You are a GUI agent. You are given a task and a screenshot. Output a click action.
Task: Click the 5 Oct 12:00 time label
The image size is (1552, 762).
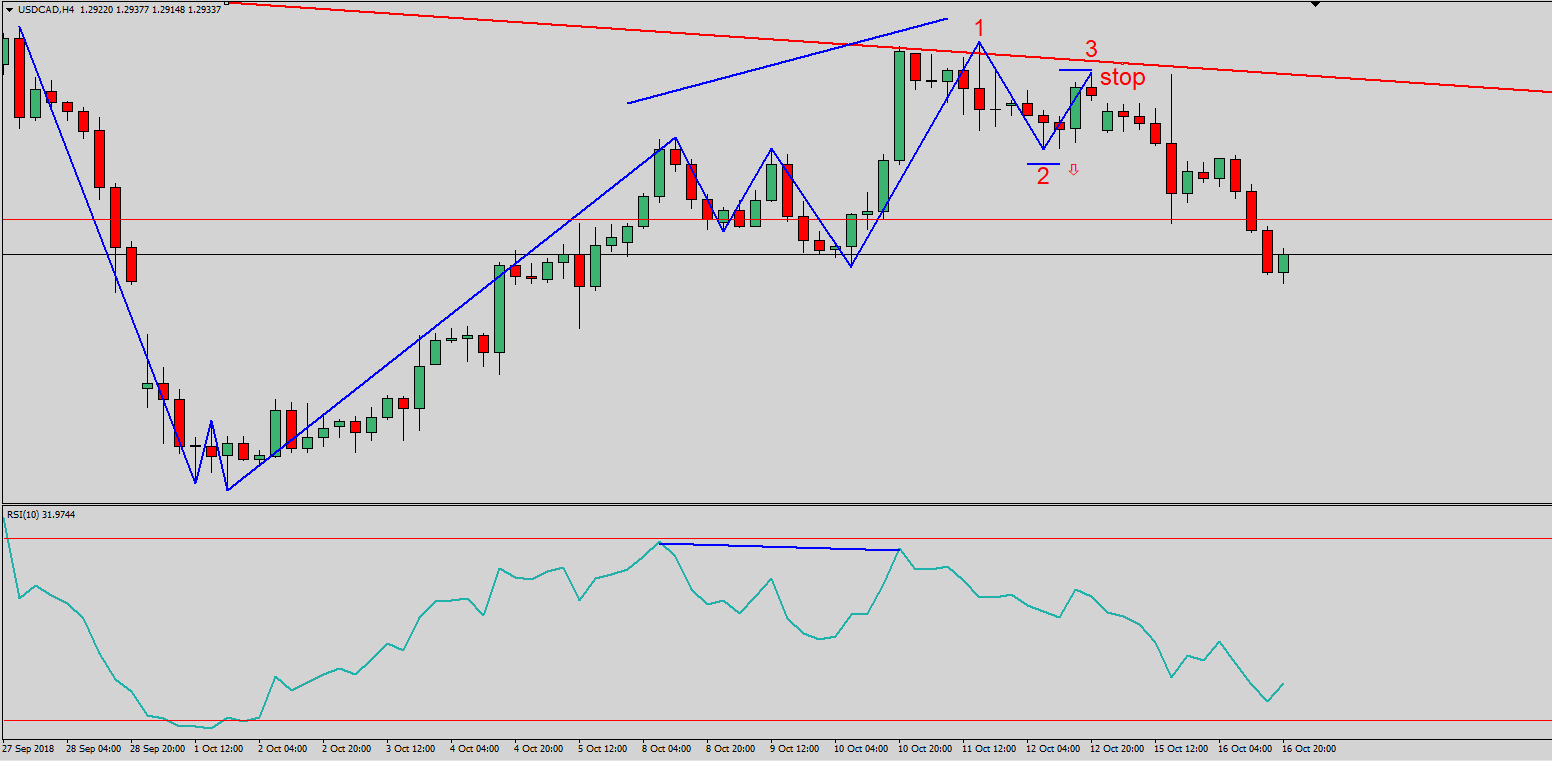tap(603, 748)
